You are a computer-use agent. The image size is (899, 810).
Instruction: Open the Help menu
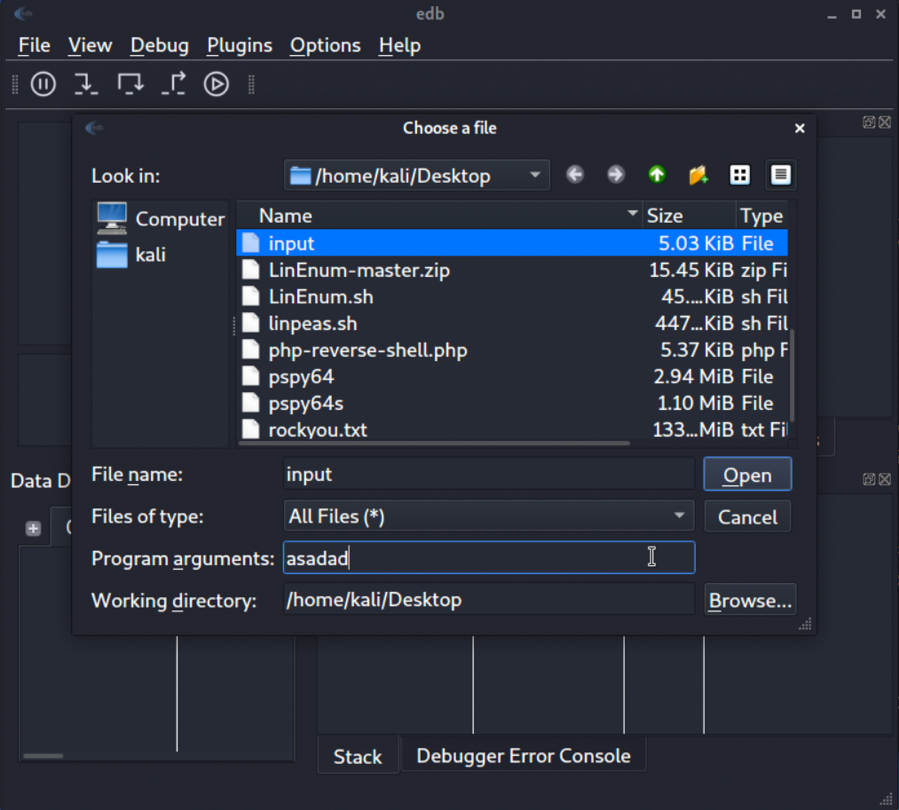400,45
